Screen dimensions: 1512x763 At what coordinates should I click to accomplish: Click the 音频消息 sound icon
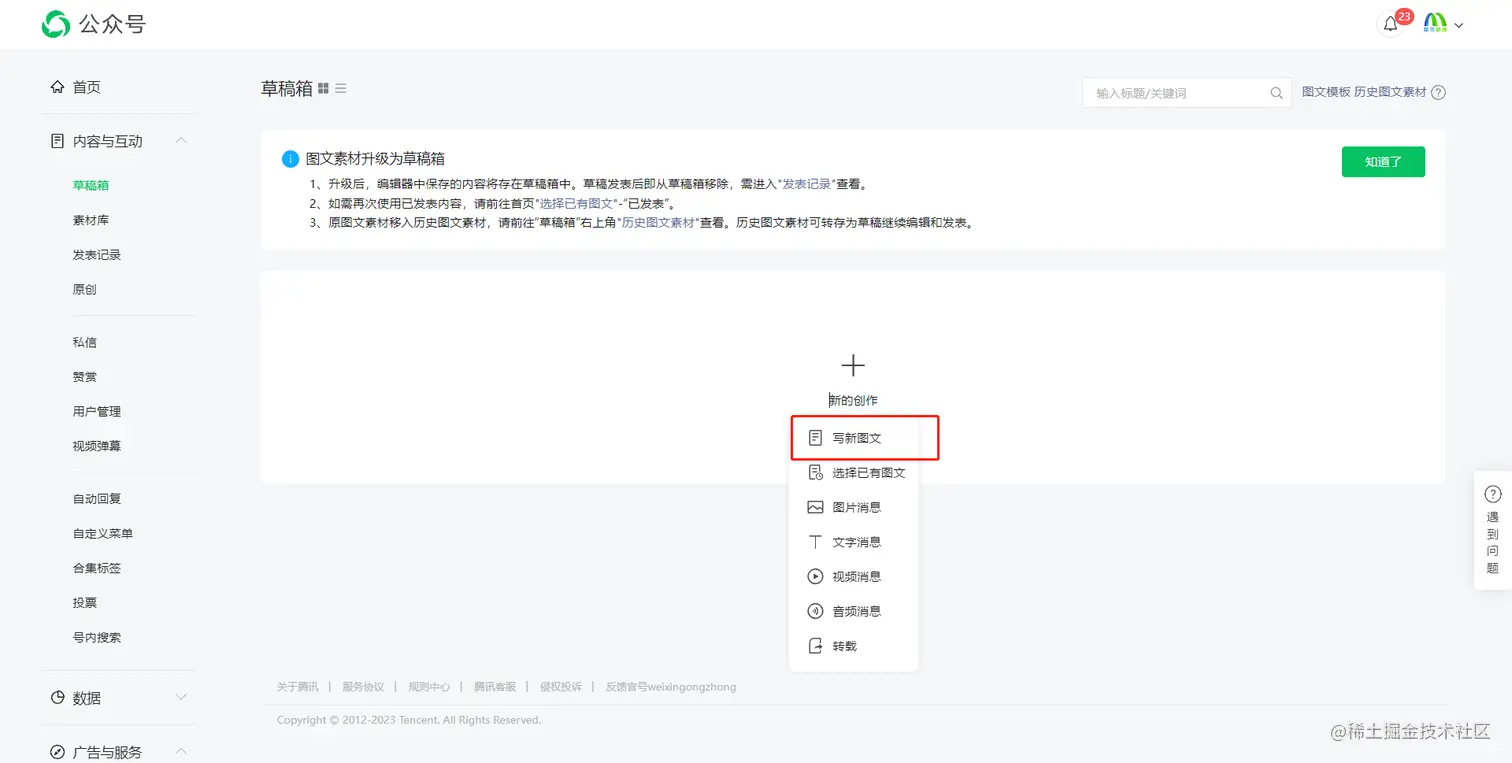[x=815, y=611]
